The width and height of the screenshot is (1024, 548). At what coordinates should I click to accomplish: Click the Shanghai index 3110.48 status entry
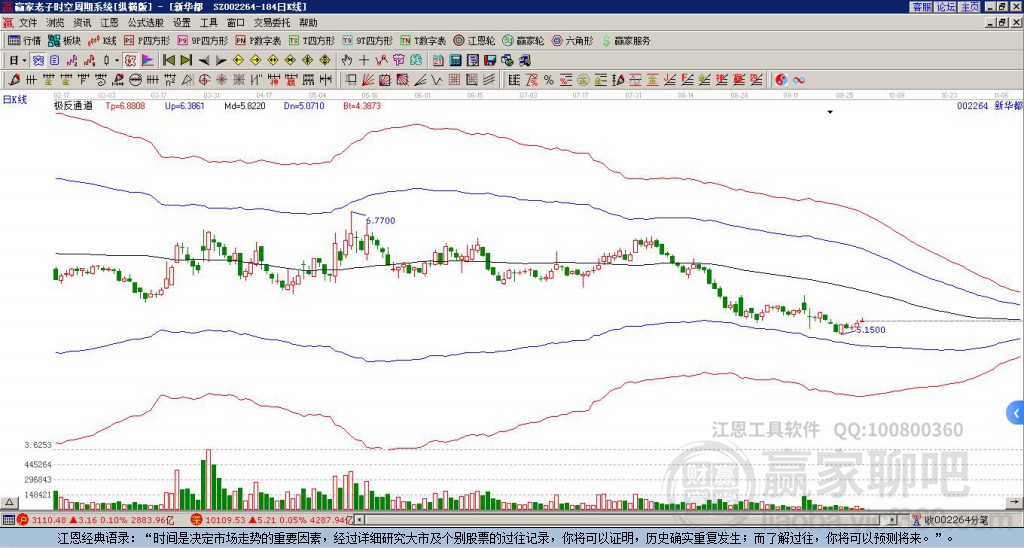[95, 520]
